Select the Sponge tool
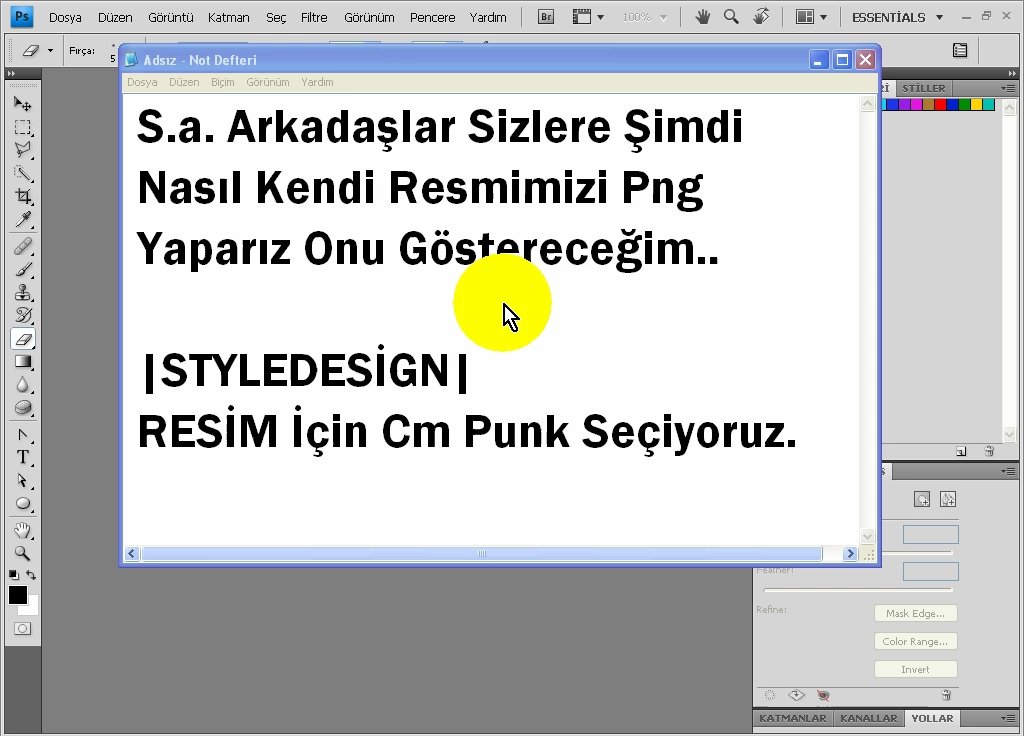 click(x=23, y=408)
